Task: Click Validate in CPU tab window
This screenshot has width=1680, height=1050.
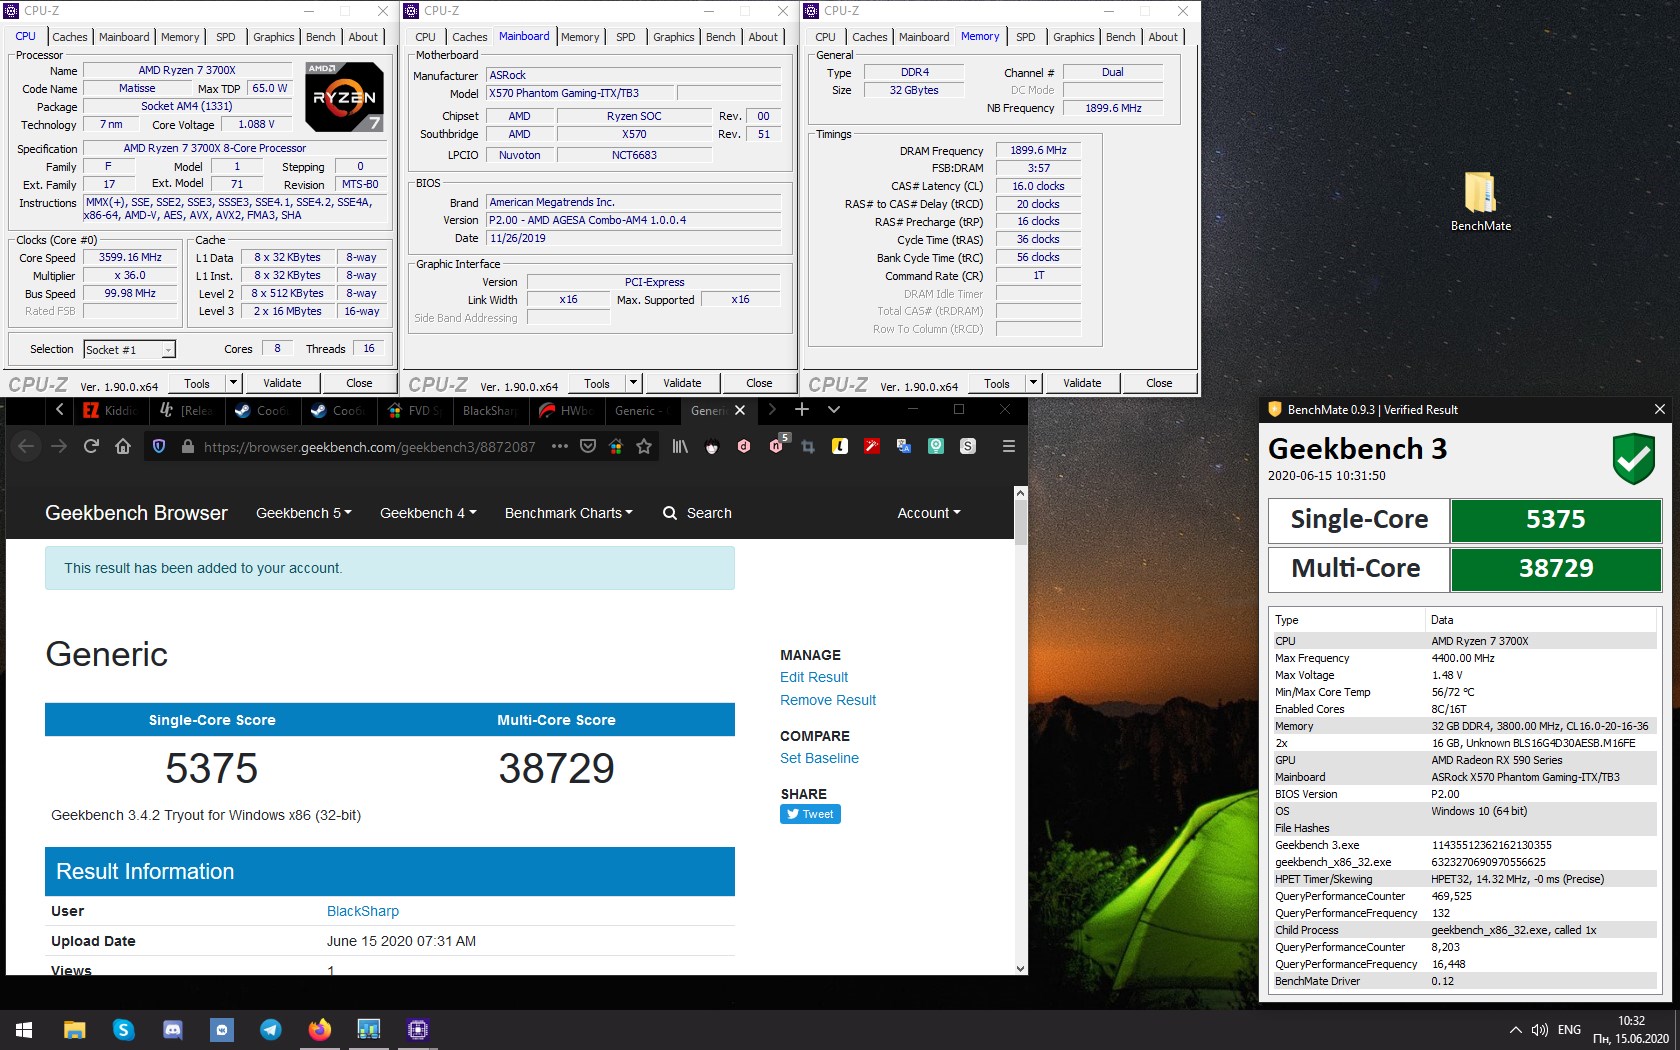Action: (x=282, y=382)
